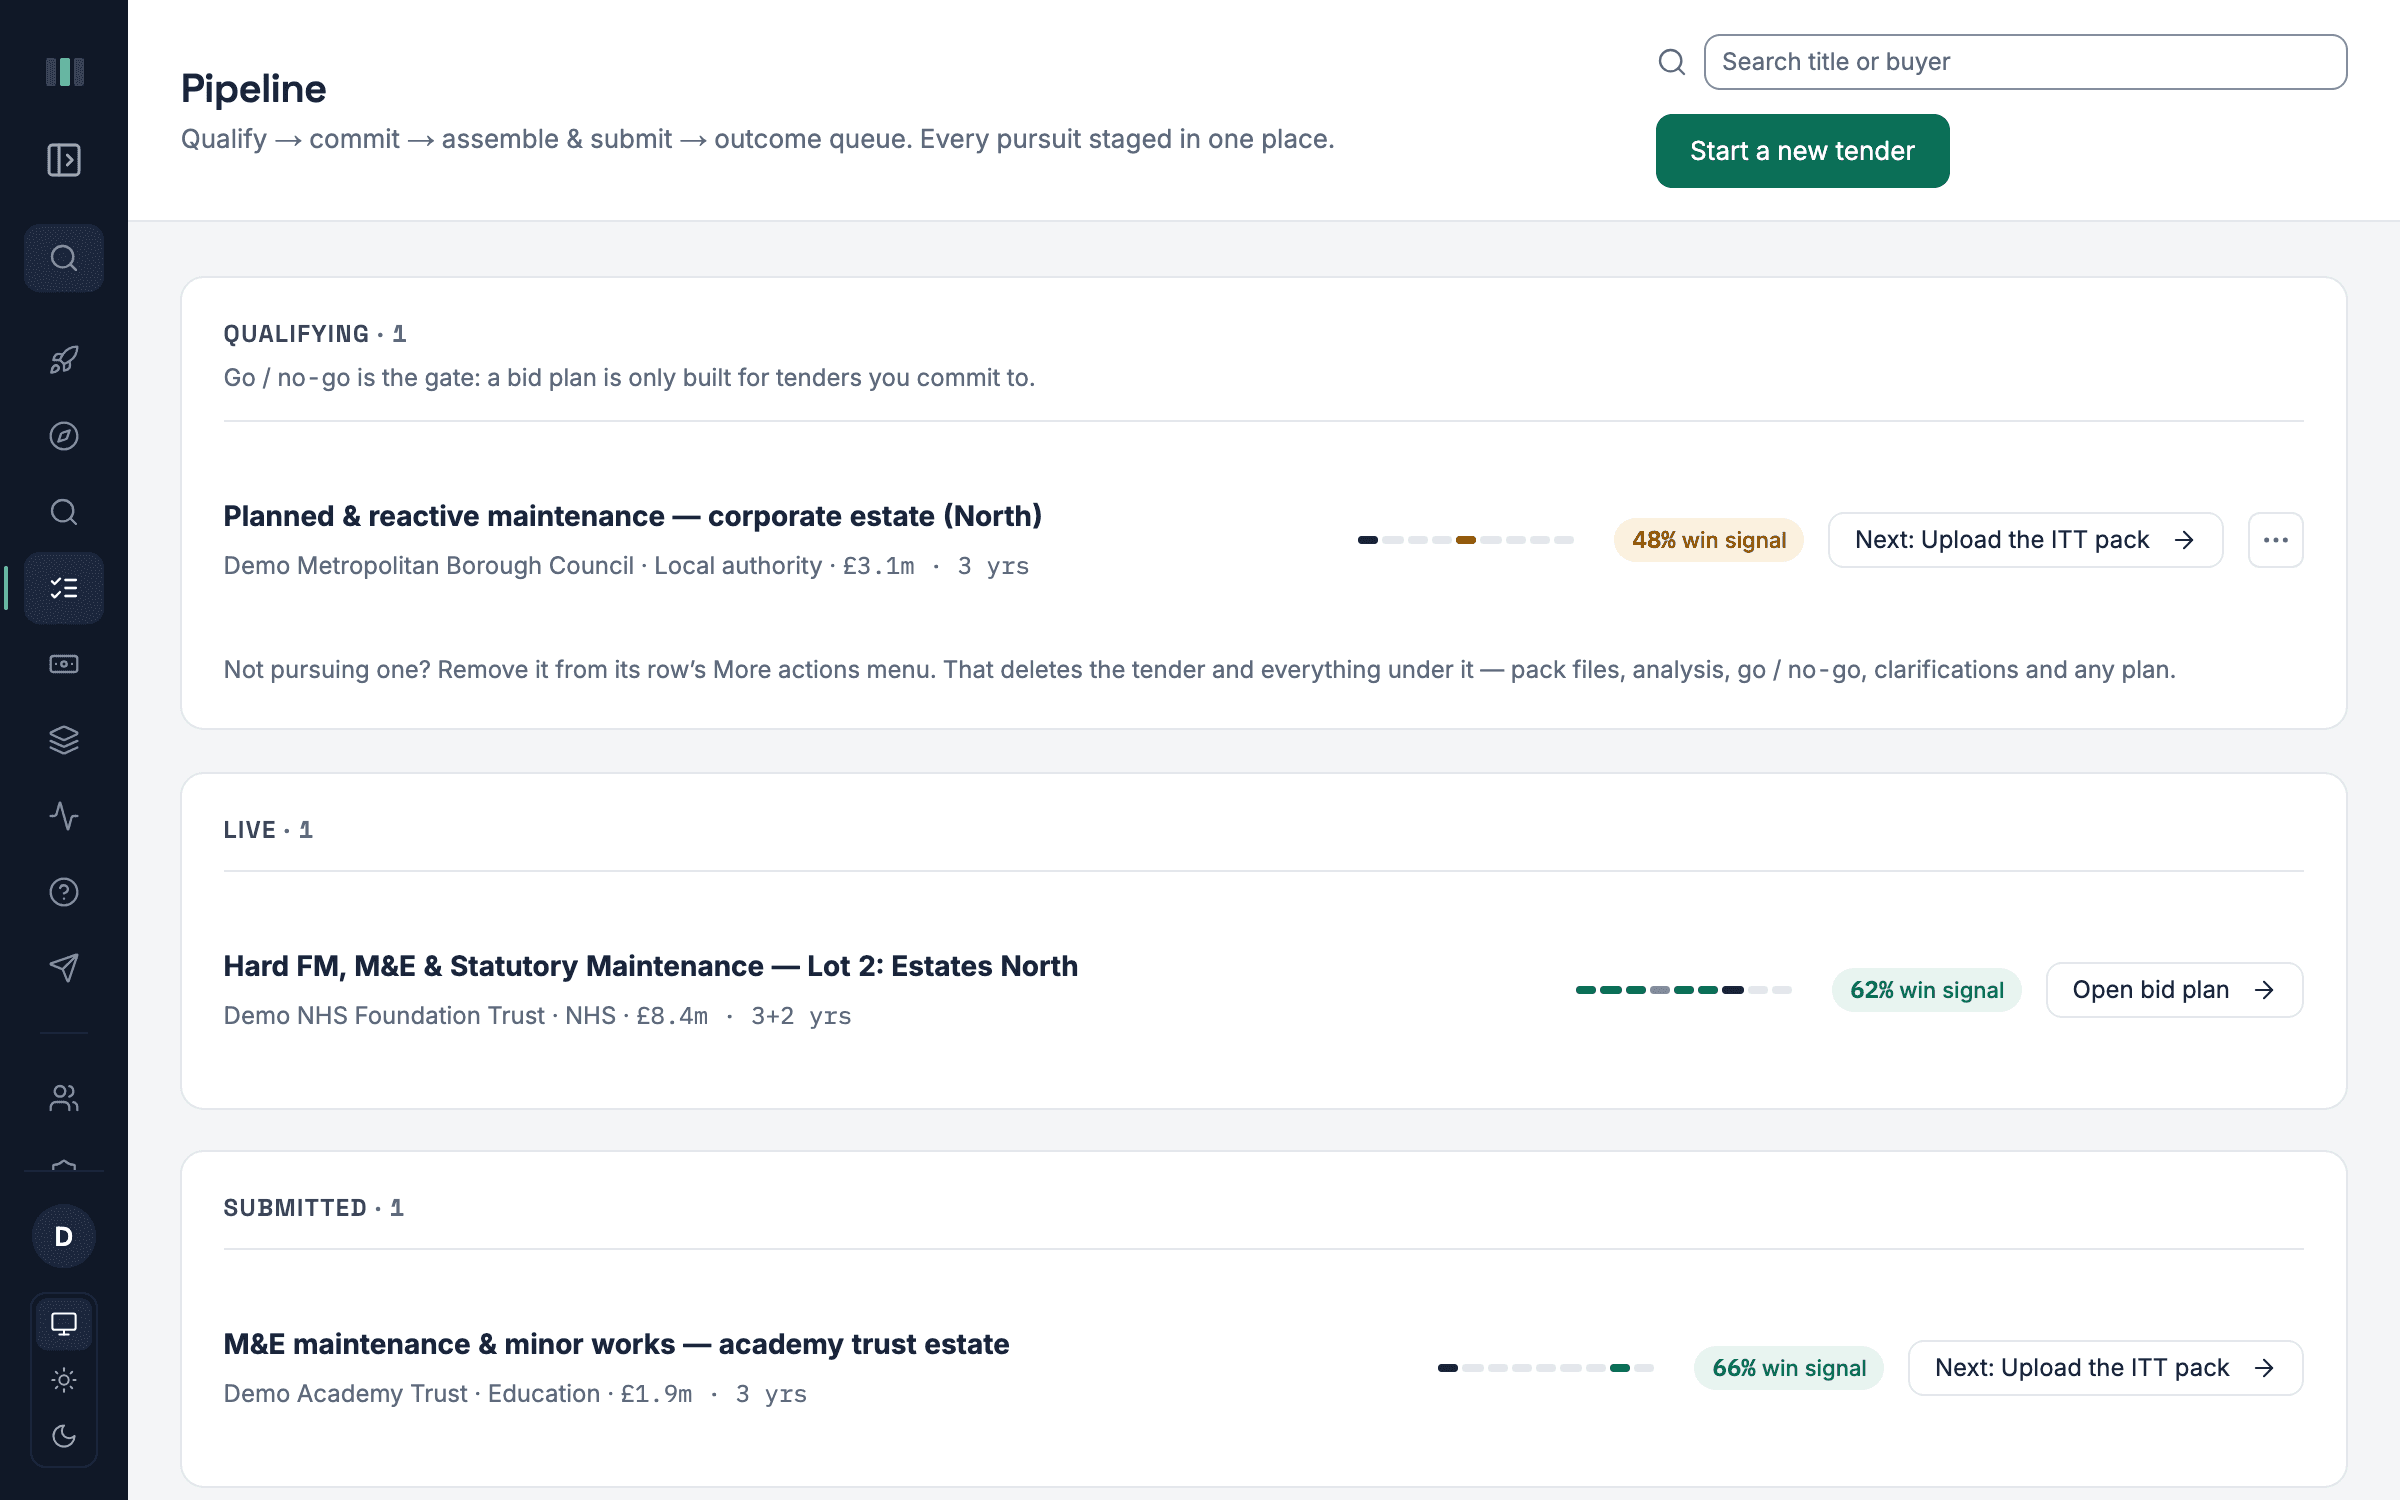Click the app logo in the sidebar
The width and height of the screenshot is (2400, 1500).
(64, 72)
